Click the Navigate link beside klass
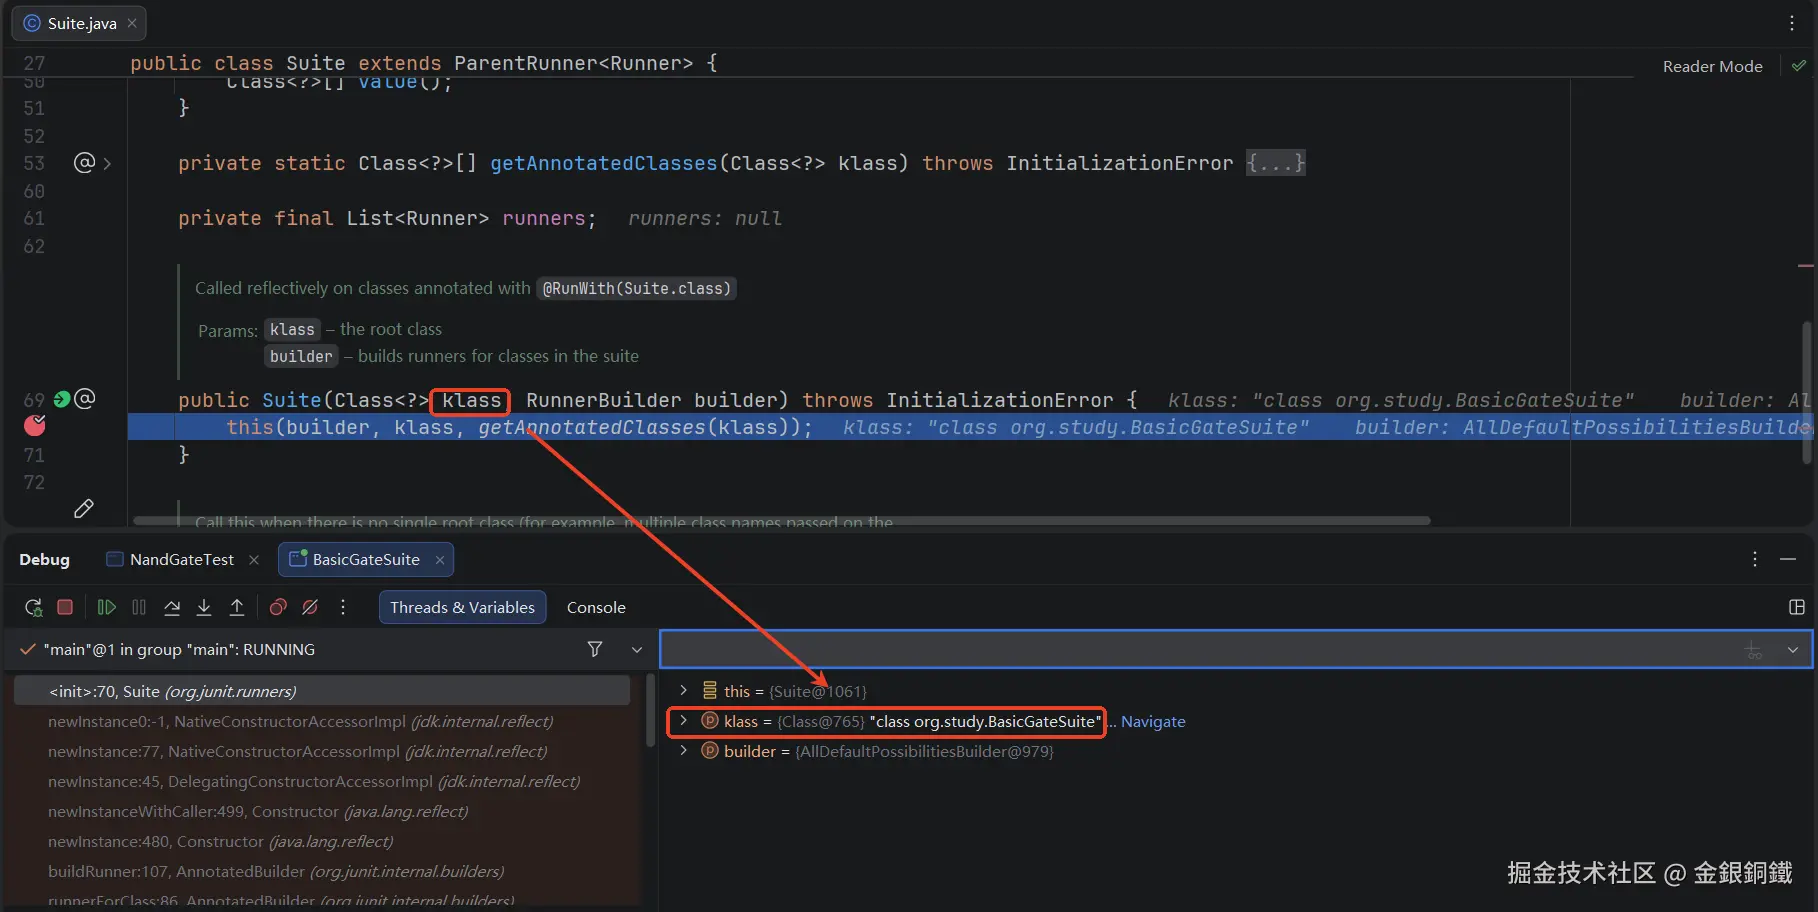Screen dimensions: 1818x912 point(1153,722)
